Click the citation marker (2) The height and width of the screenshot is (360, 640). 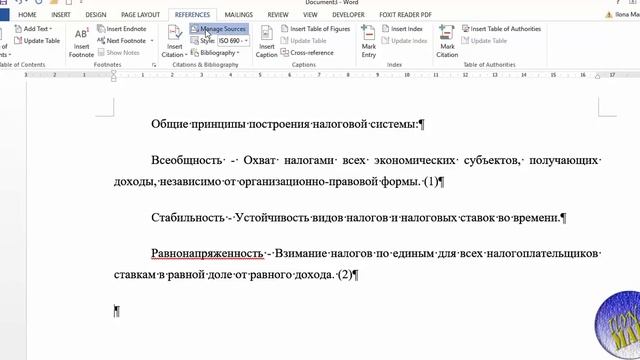click(345, 275)
